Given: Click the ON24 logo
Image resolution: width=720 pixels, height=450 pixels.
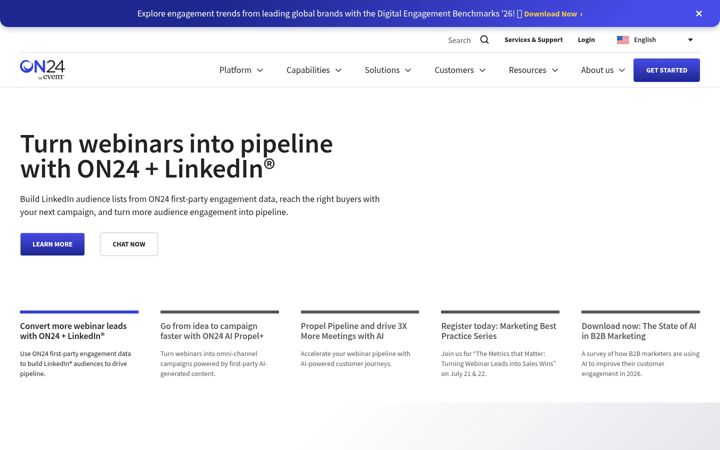Looking at the screenshot, I should click(42, 69).
